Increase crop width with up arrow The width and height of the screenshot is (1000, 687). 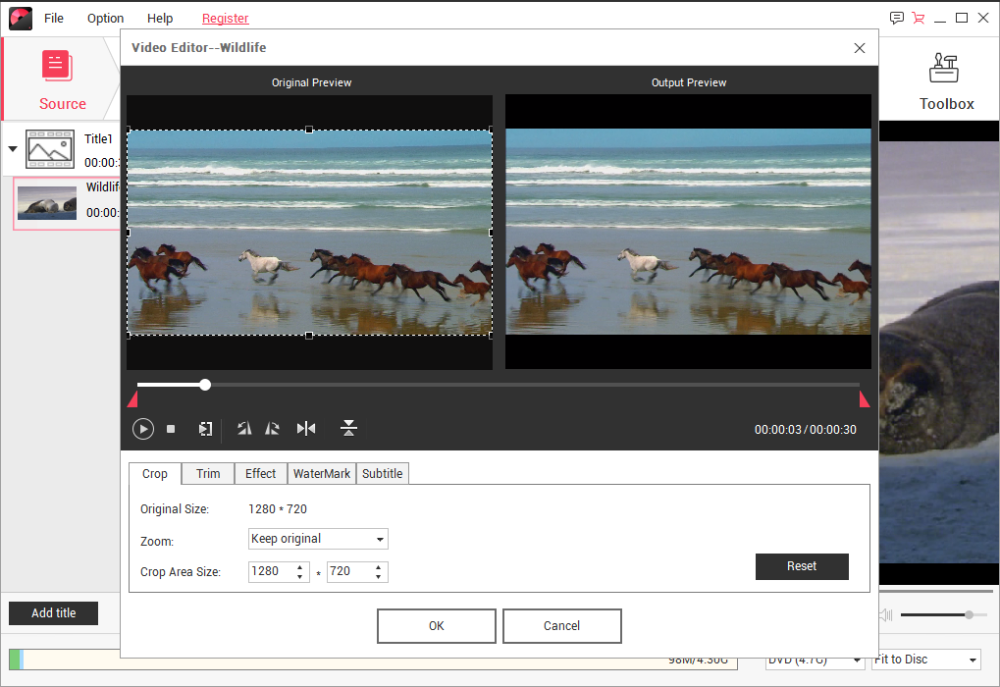pyautogui.click(x=300, y=566)
